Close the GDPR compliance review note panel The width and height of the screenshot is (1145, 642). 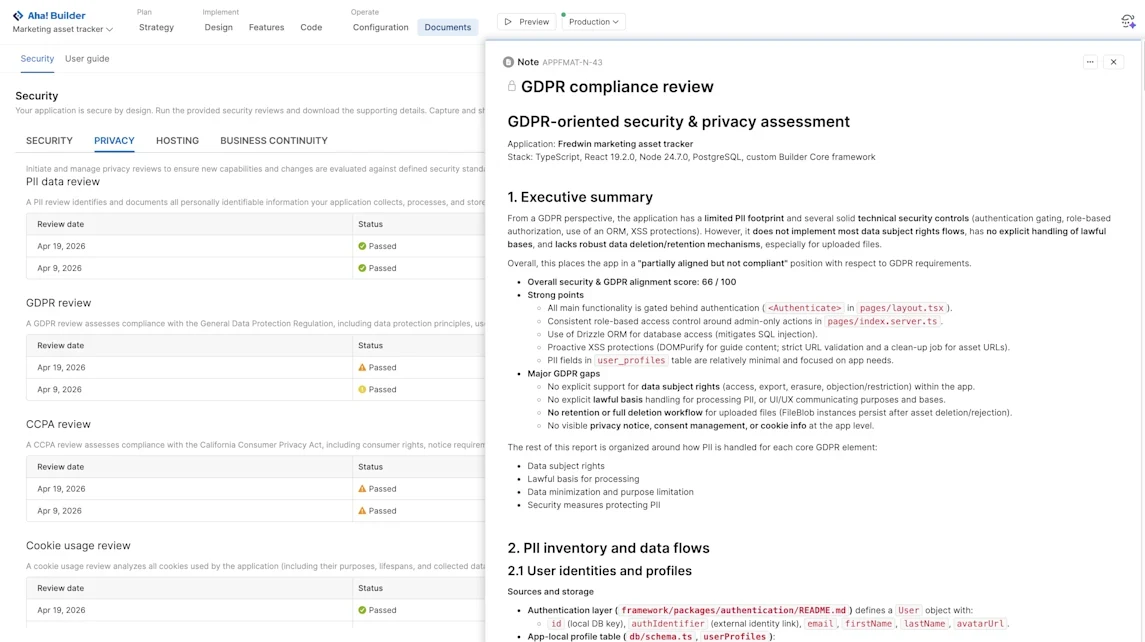[x=1114, y=62]
